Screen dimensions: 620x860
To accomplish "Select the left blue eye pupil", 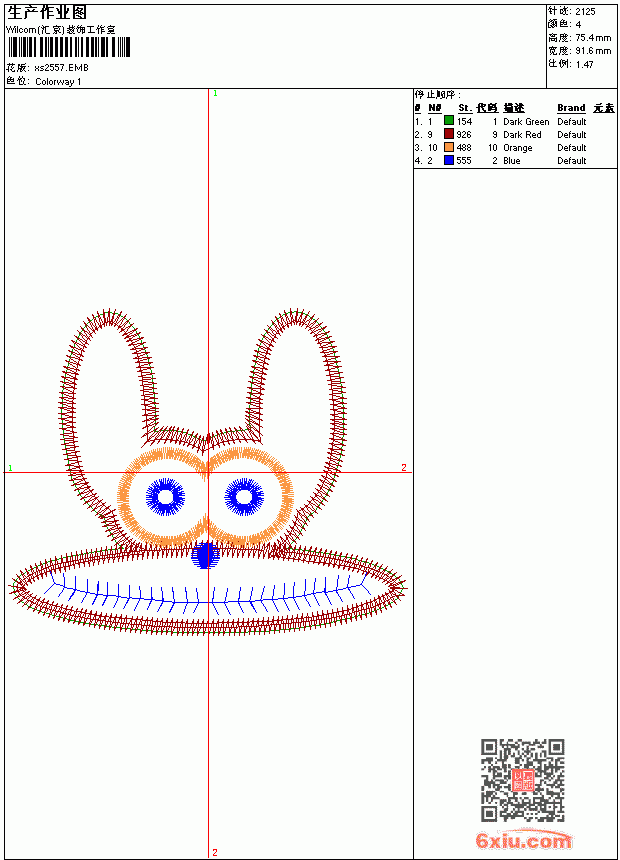I will pyautogui.click(x=165, y=497).
